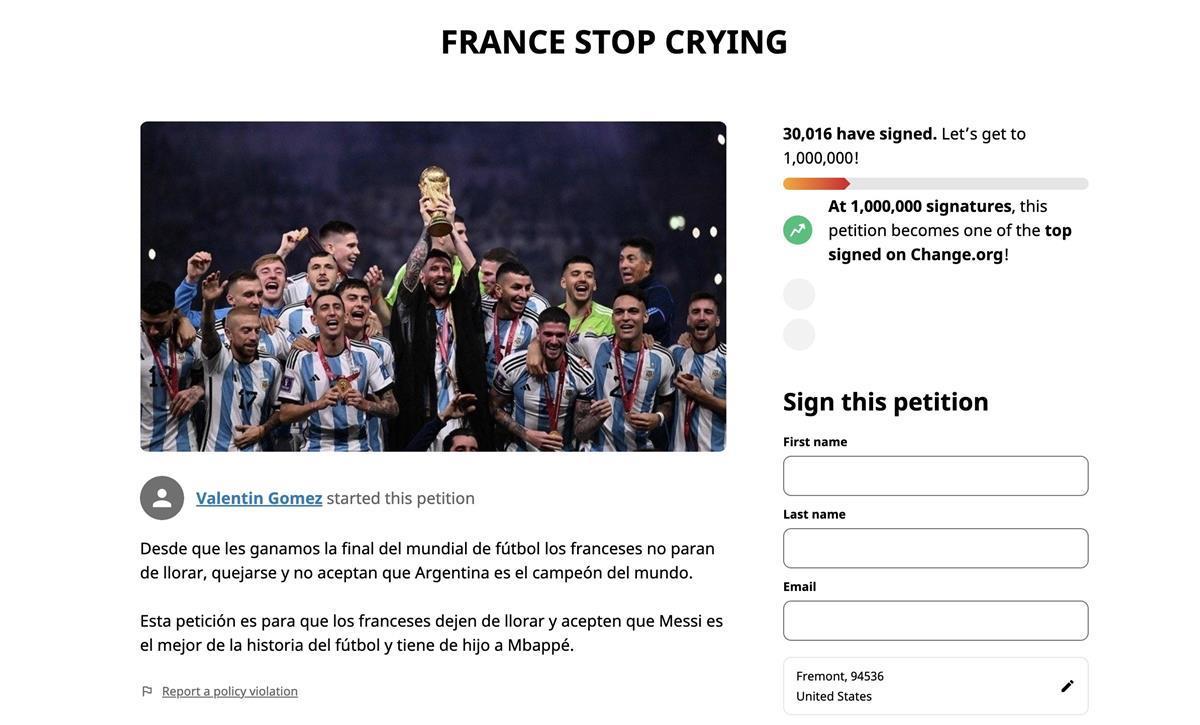
Task: Click the upper gray placeholder circle
Action: coord(799,294)
